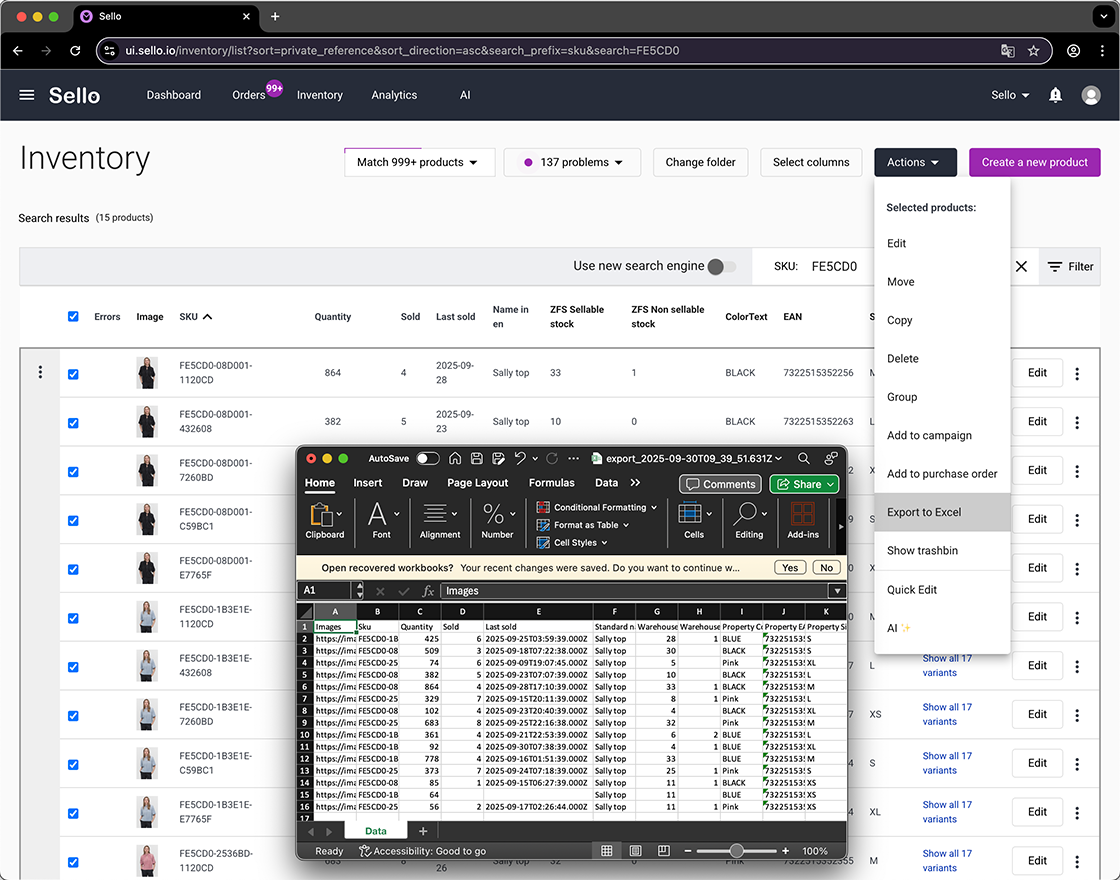The height and width of the screenshot is (880, 1120).
Task: Open the Match 999+ products dropdown
Action: click(x=419, y=160)
